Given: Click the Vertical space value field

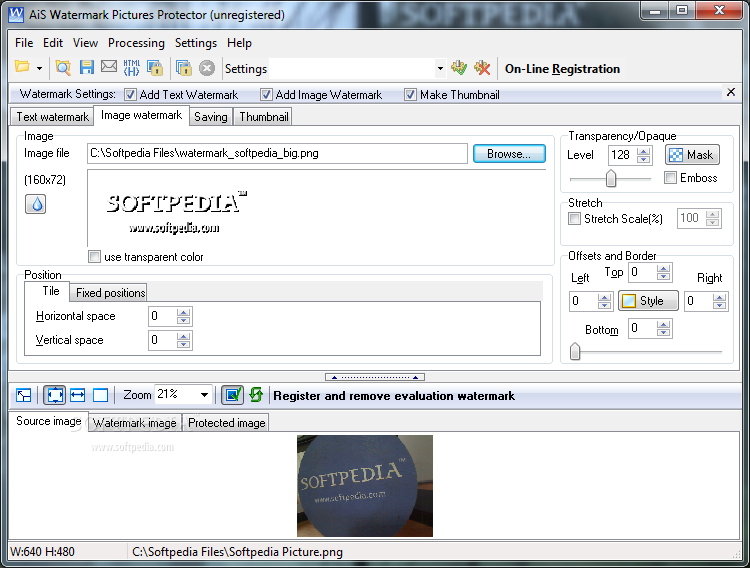Looking at the screenshot, I should pos(162,340).
